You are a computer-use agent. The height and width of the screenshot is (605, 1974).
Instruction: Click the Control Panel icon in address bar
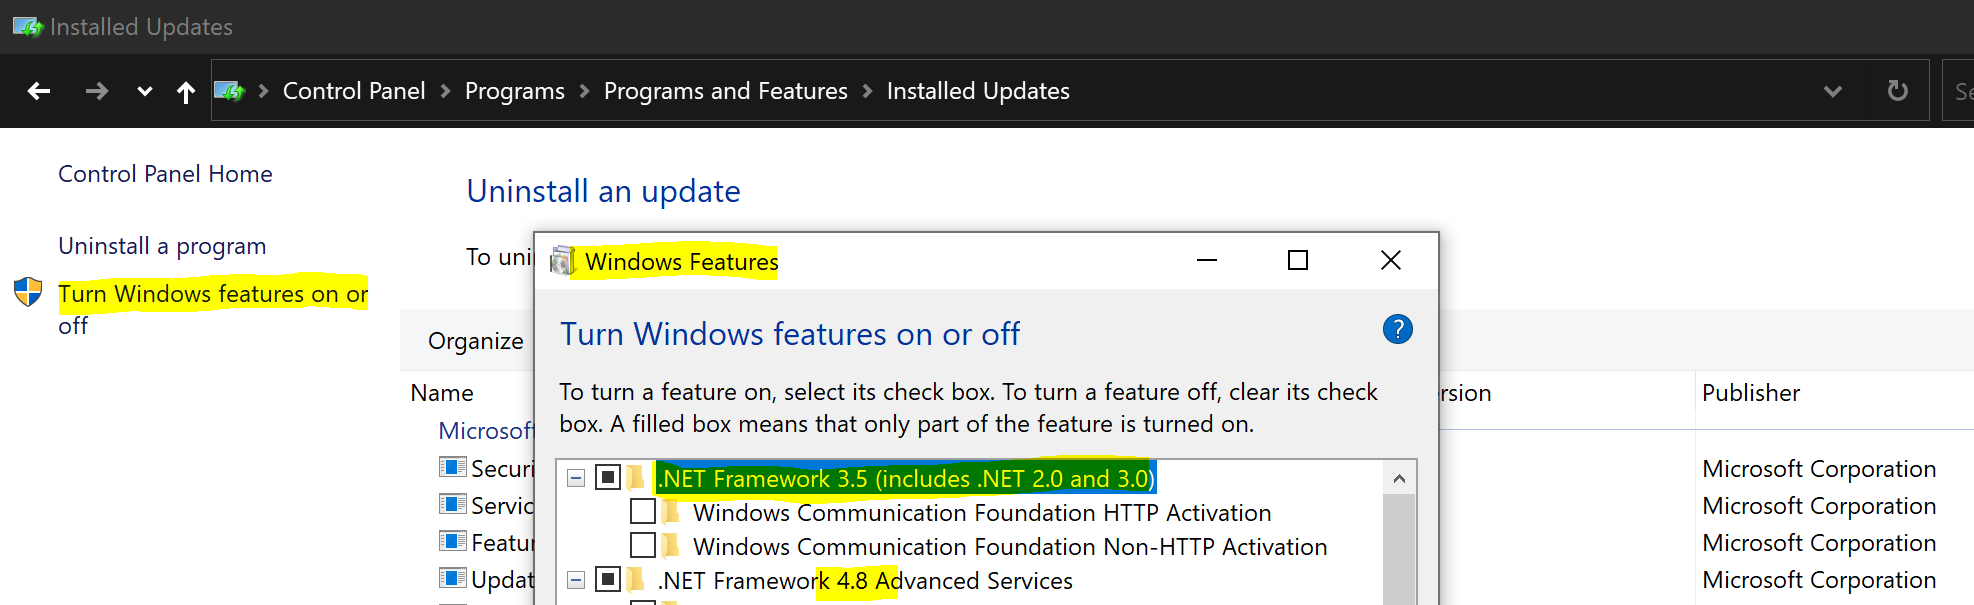[229, 91]
